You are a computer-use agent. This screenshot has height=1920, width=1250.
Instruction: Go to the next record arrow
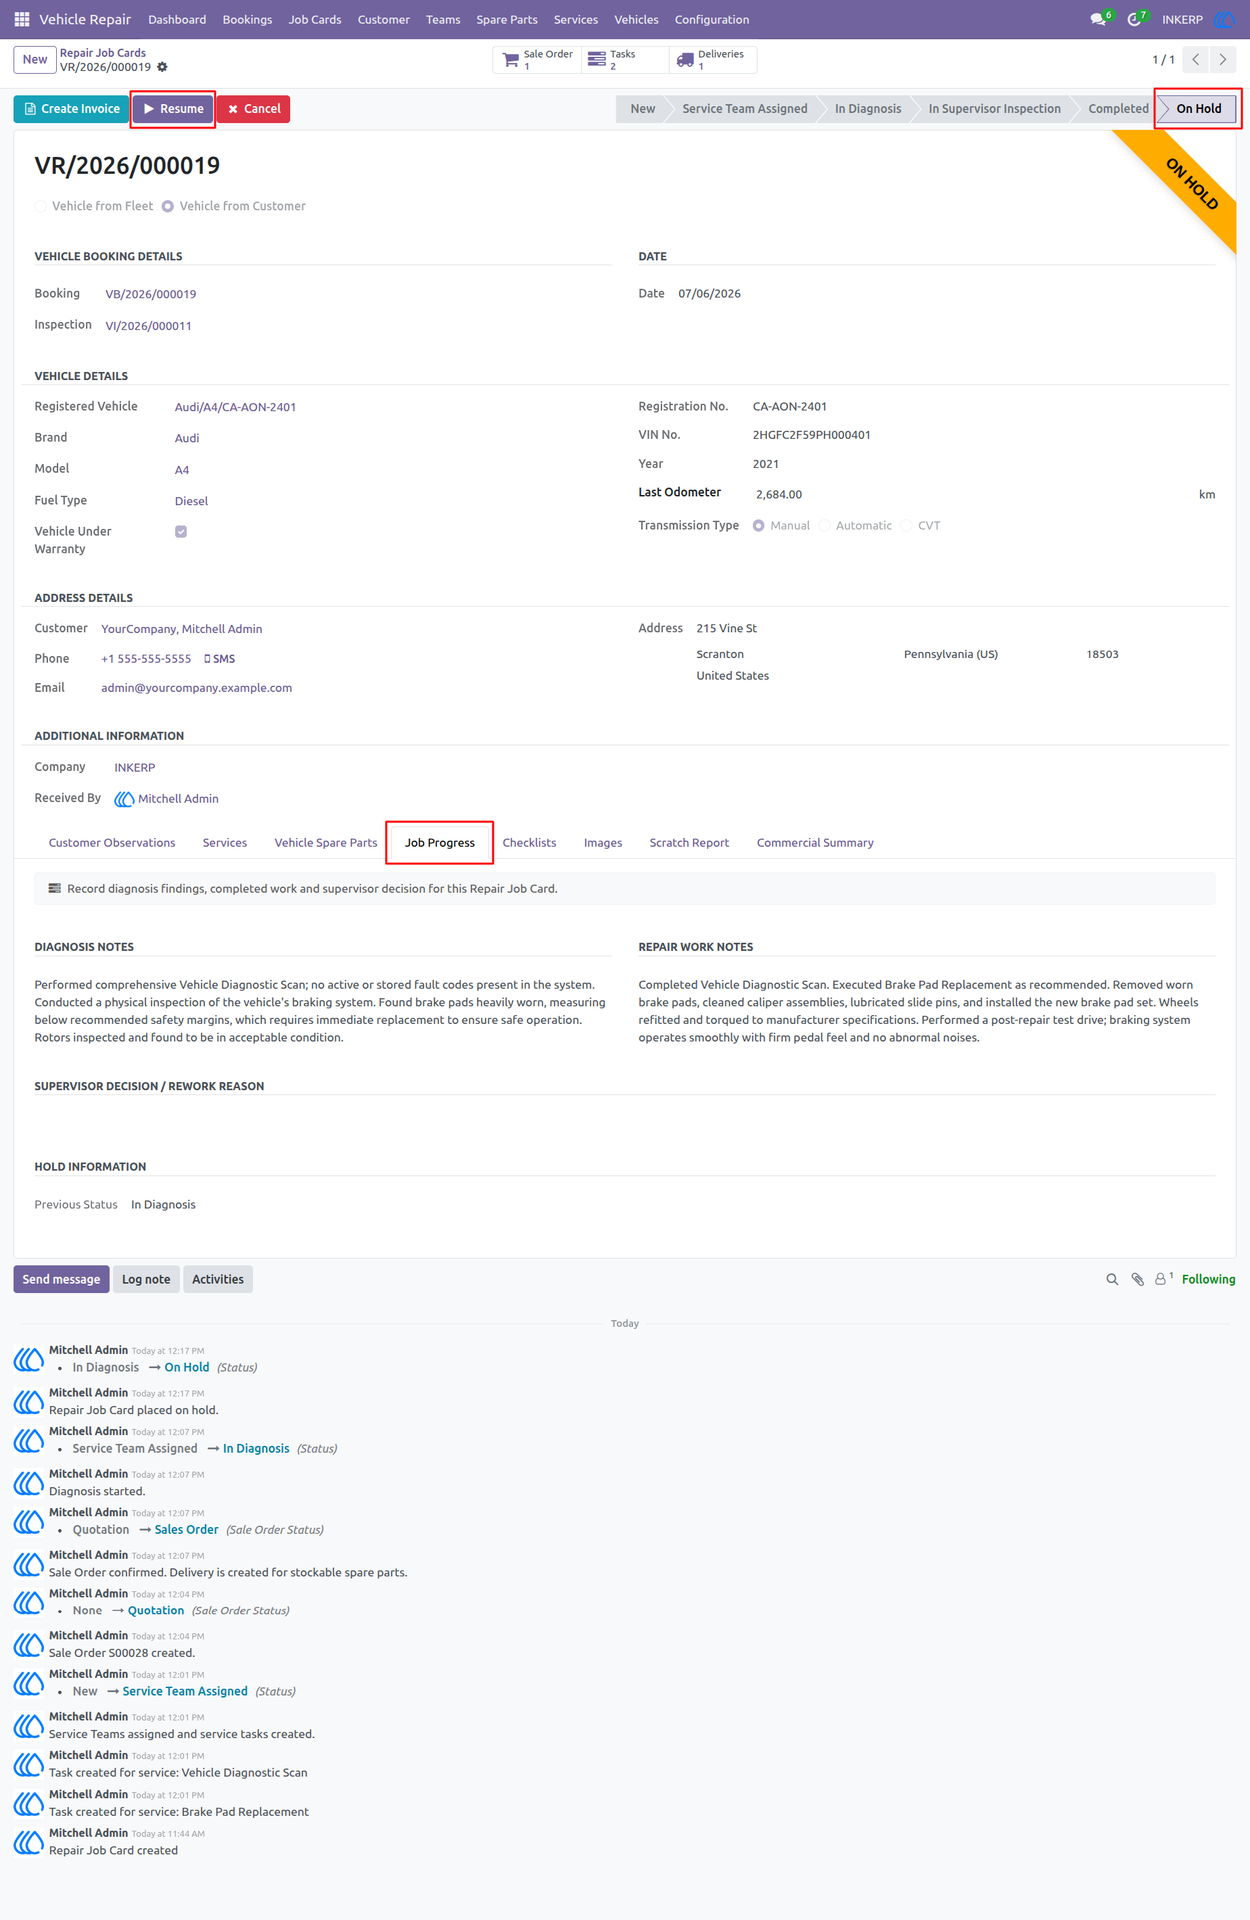point(1223,59)
